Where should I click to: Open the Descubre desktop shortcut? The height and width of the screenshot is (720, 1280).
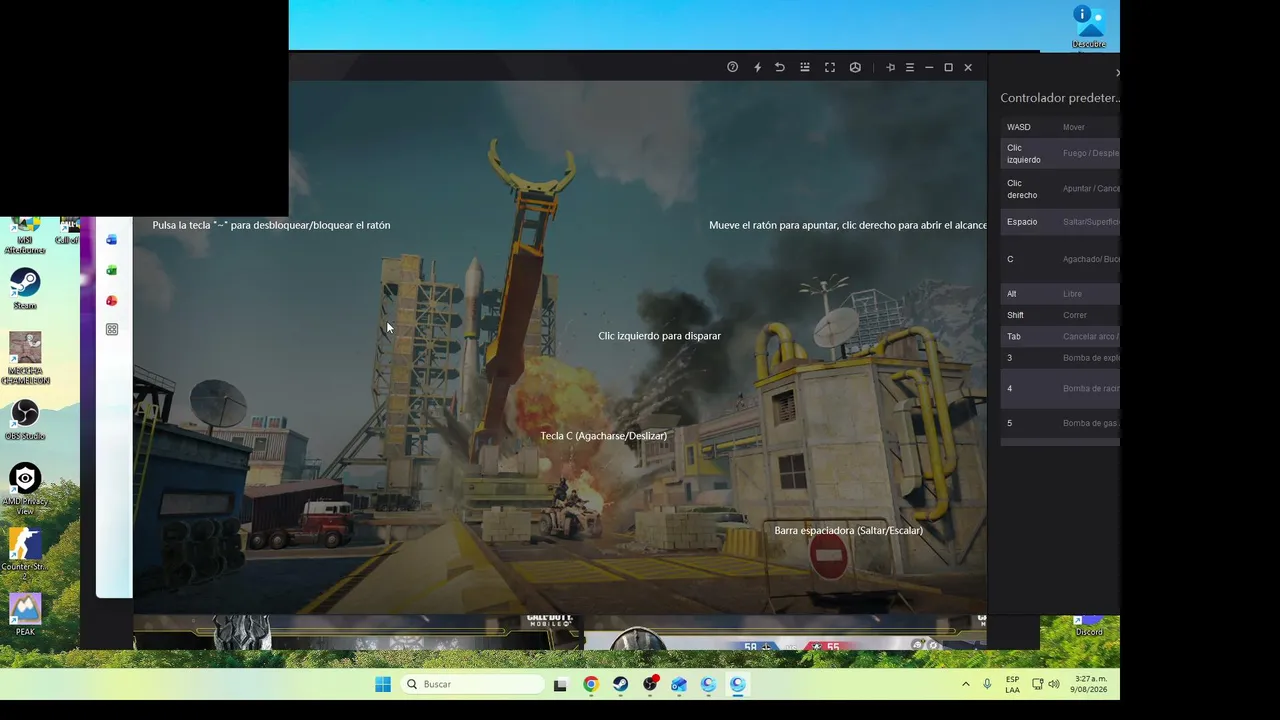click(1089, 27)
